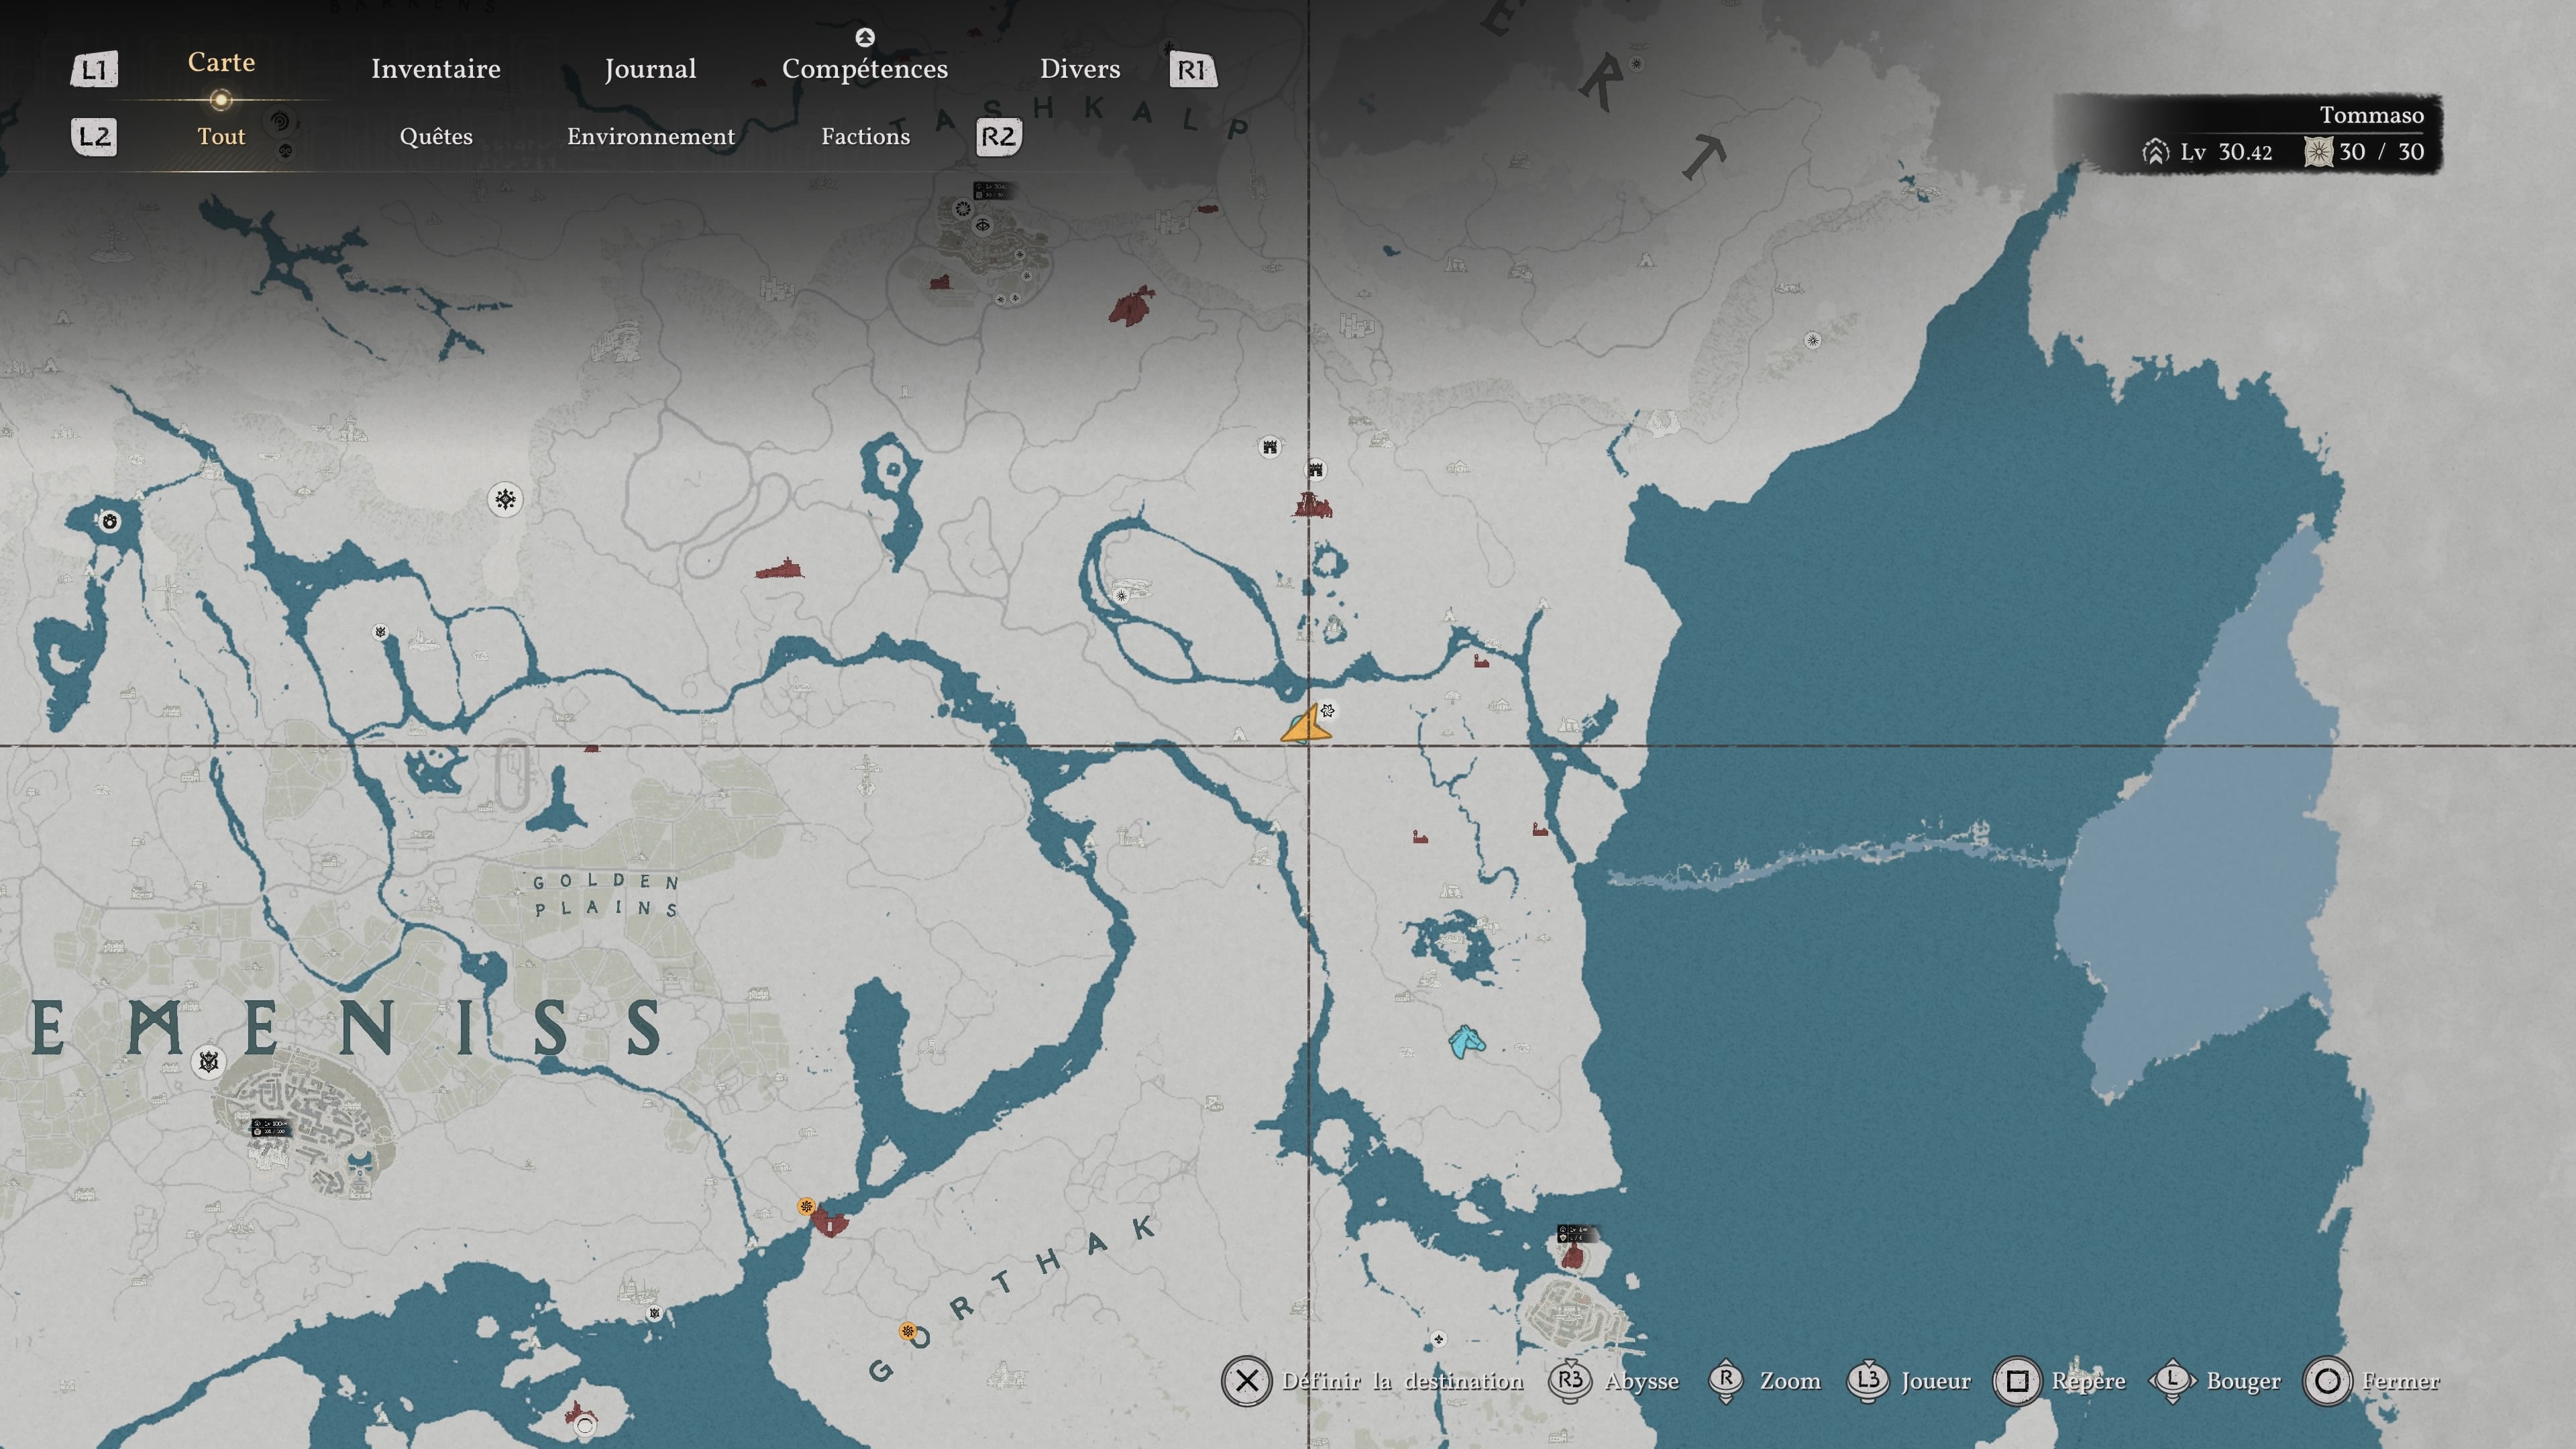Click the Bouger prompt
This screenshot has height=1449, width=2576.
2215,1381
